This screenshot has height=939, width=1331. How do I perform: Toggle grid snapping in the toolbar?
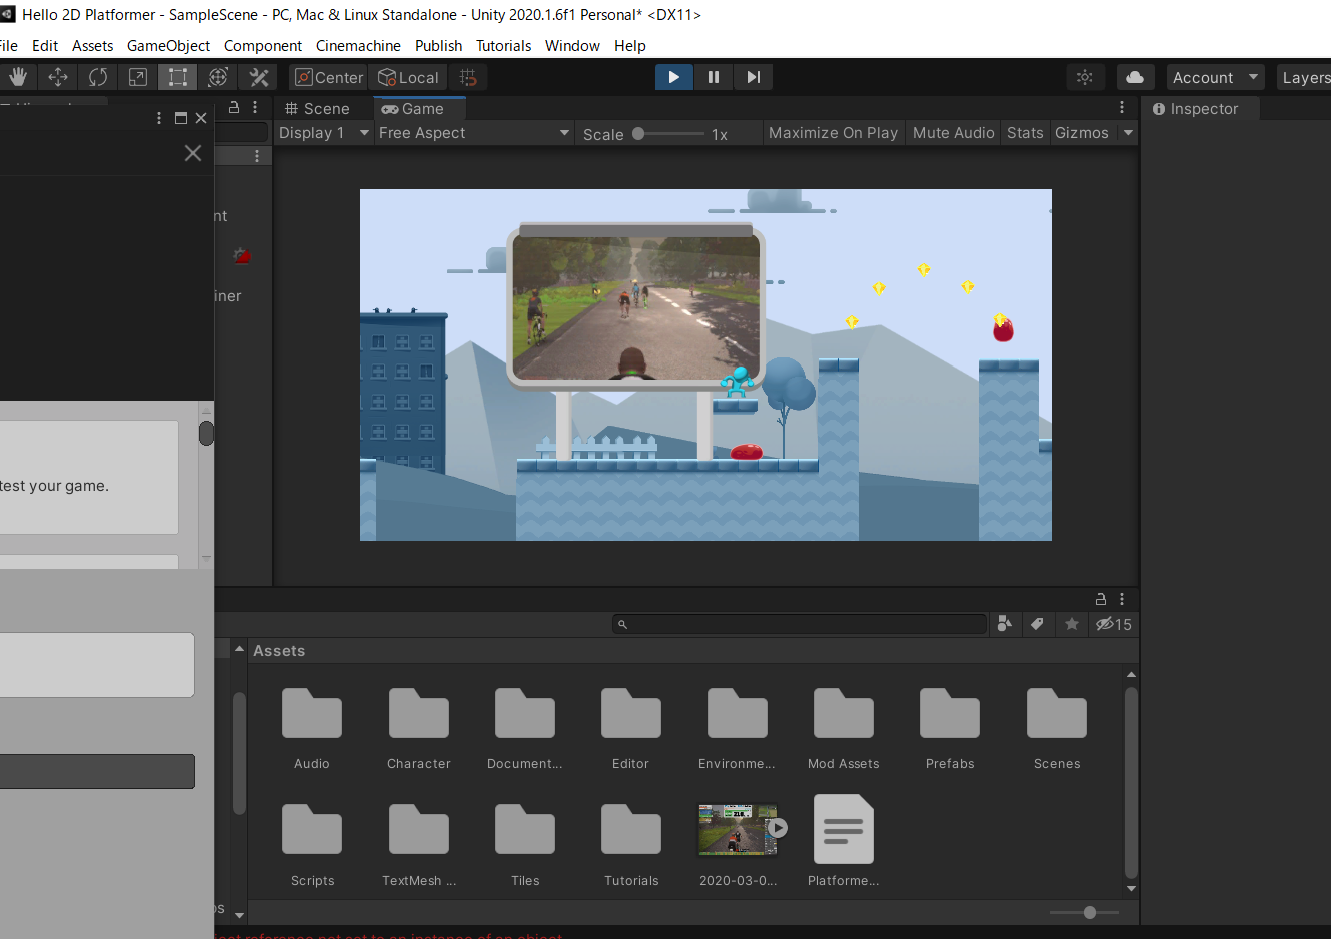pyautogui.click(x=467, y=77)
